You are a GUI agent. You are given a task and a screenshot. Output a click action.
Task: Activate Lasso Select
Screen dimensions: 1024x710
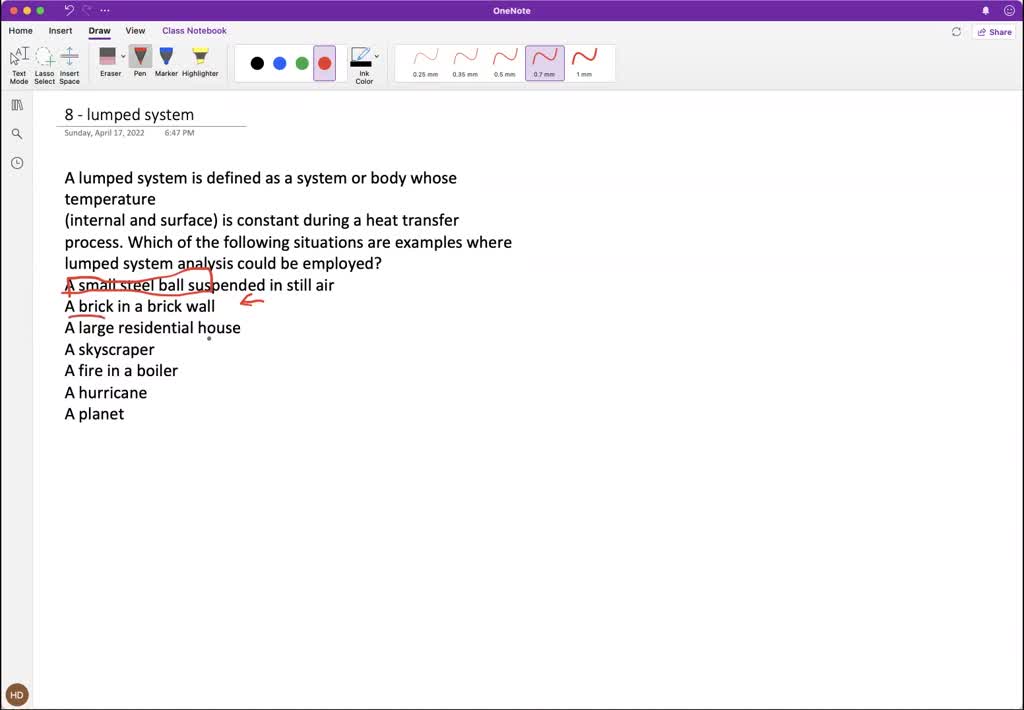tap(44, 62)
